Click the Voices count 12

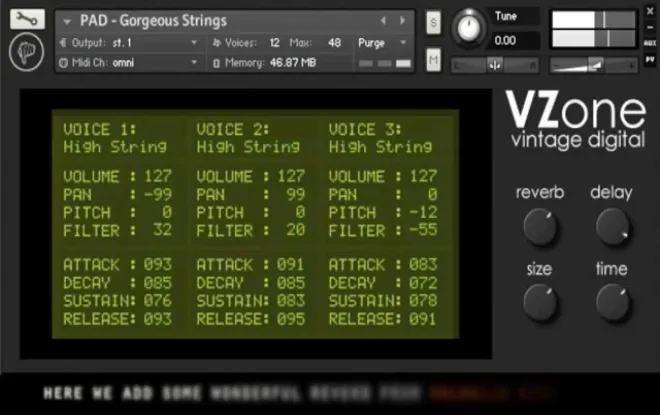(275, 43)
